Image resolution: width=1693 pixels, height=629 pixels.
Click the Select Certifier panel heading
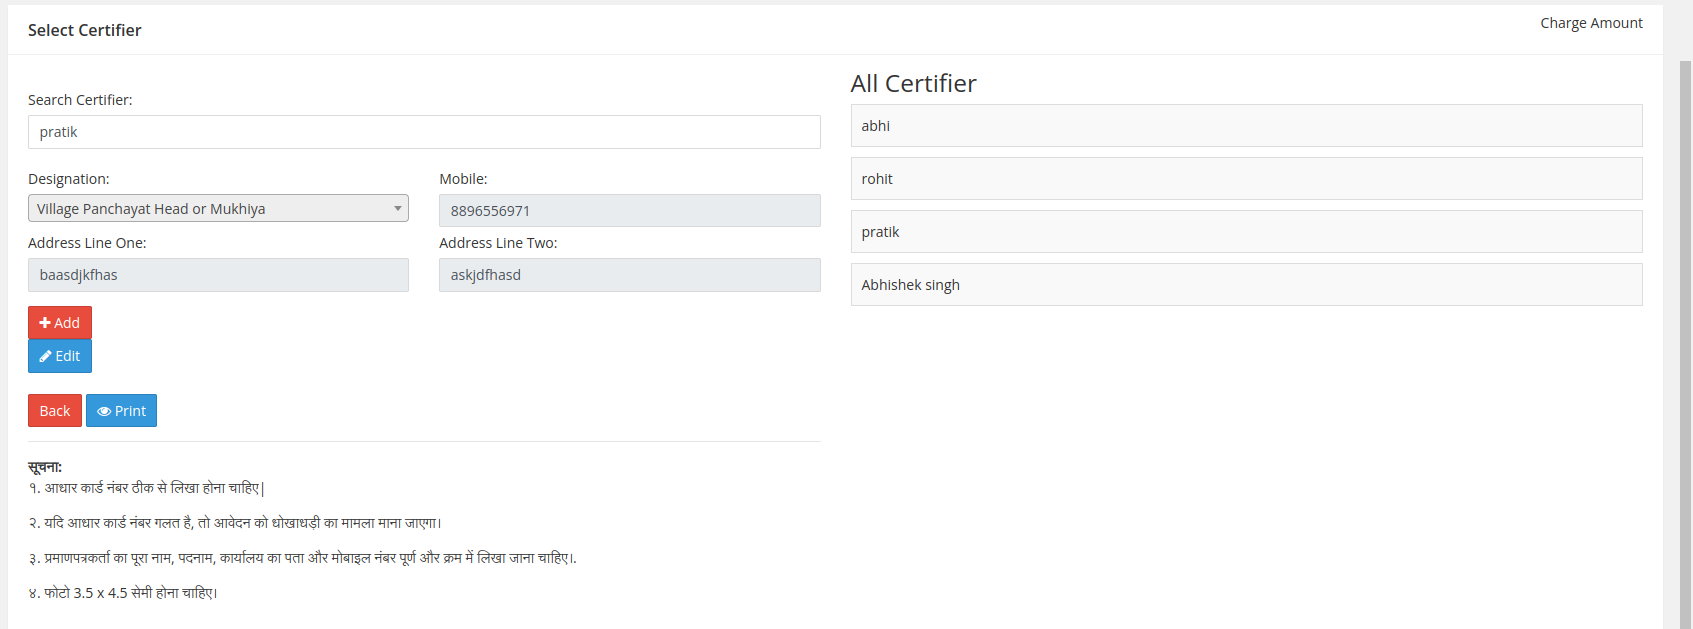(x=85, y=30)
